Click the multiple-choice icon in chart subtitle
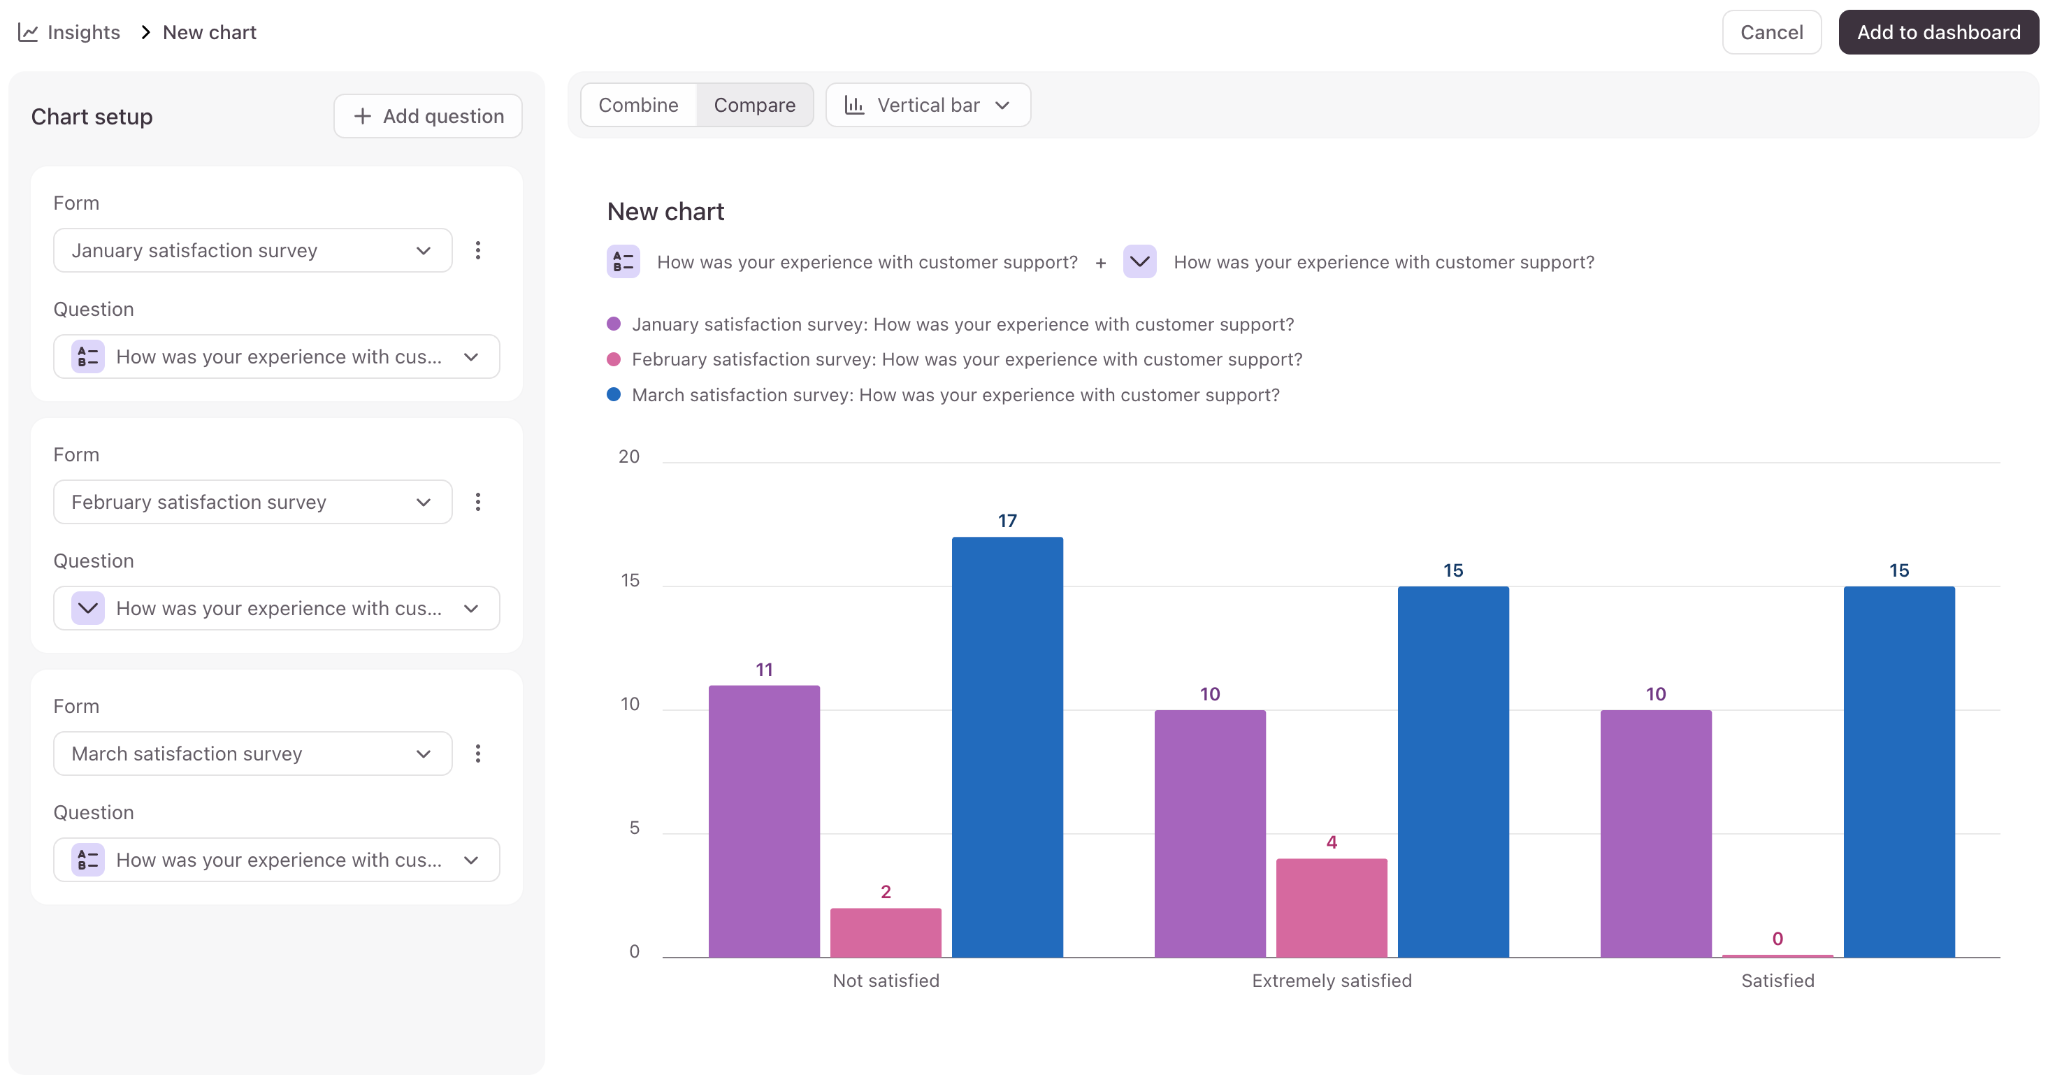This screenshot has width=2048, height=1075. pyautogui.click(x=624, y=262)
